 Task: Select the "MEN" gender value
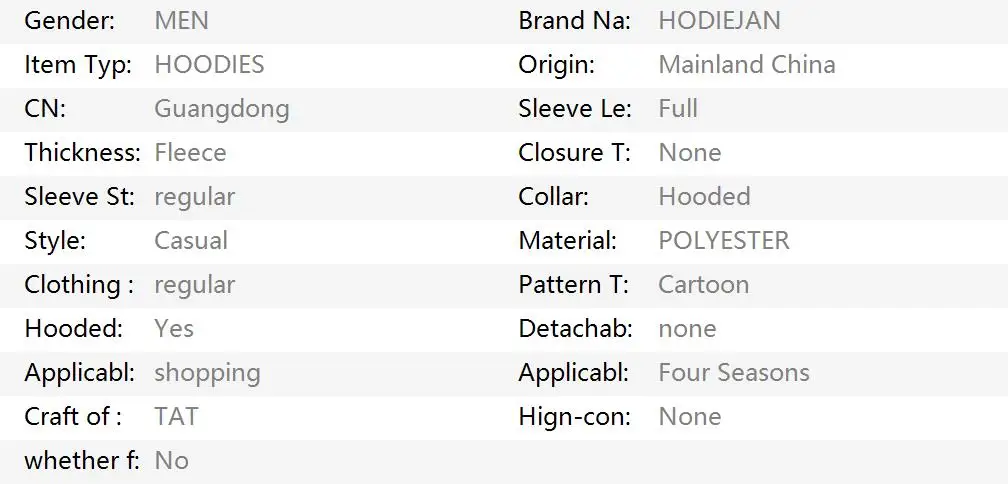[181, 21]
